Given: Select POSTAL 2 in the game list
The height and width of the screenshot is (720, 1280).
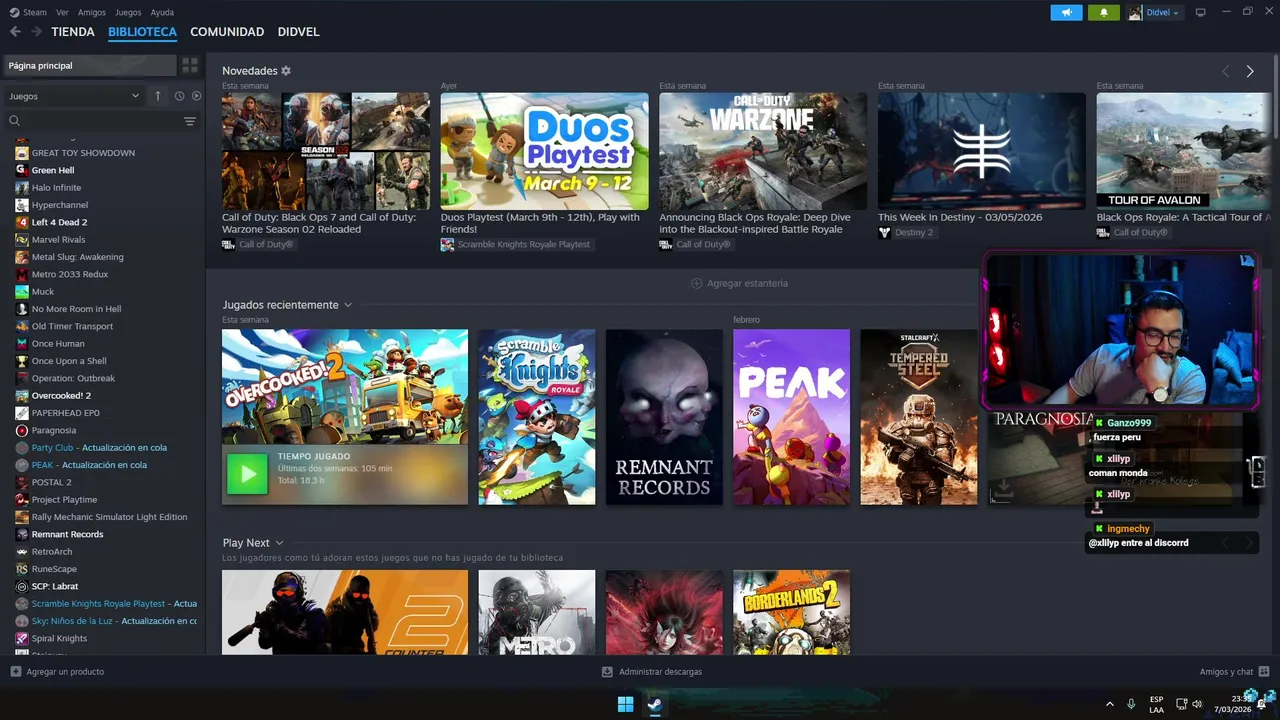Looking at the screenshot, I should (x=52, y=482).
